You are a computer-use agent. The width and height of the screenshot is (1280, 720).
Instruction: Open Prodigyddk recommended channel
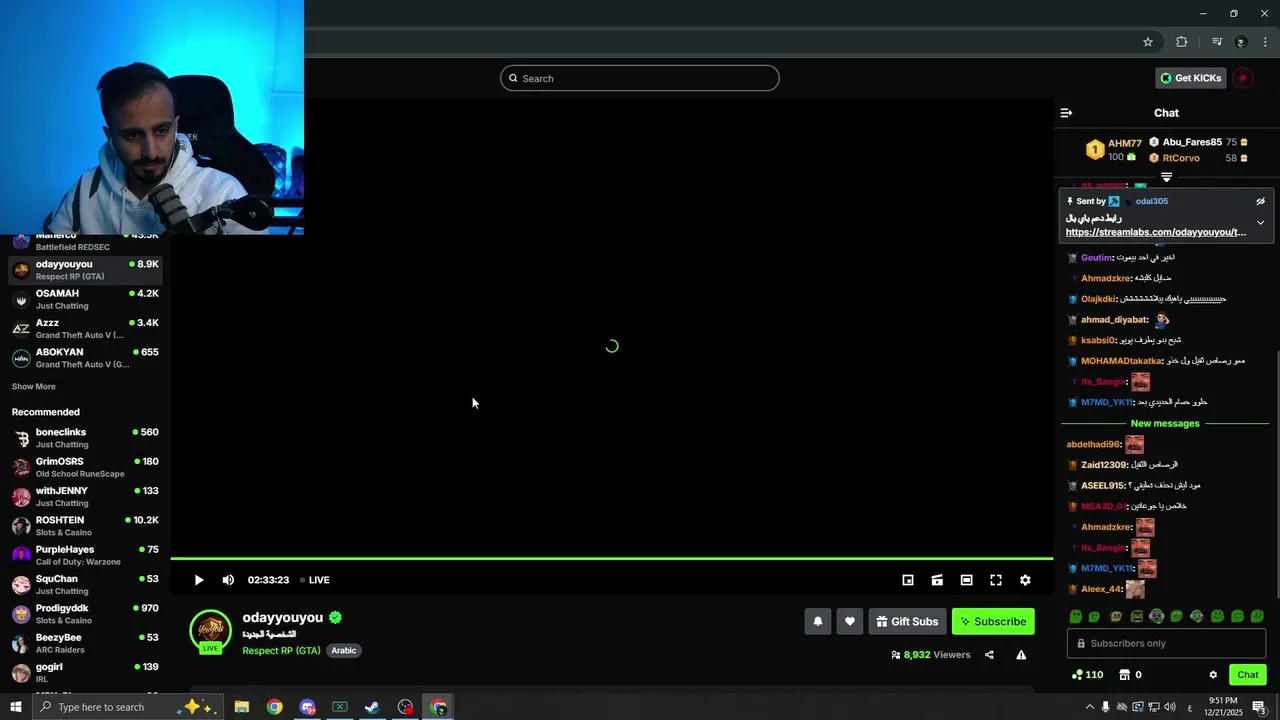click(85, 614)
